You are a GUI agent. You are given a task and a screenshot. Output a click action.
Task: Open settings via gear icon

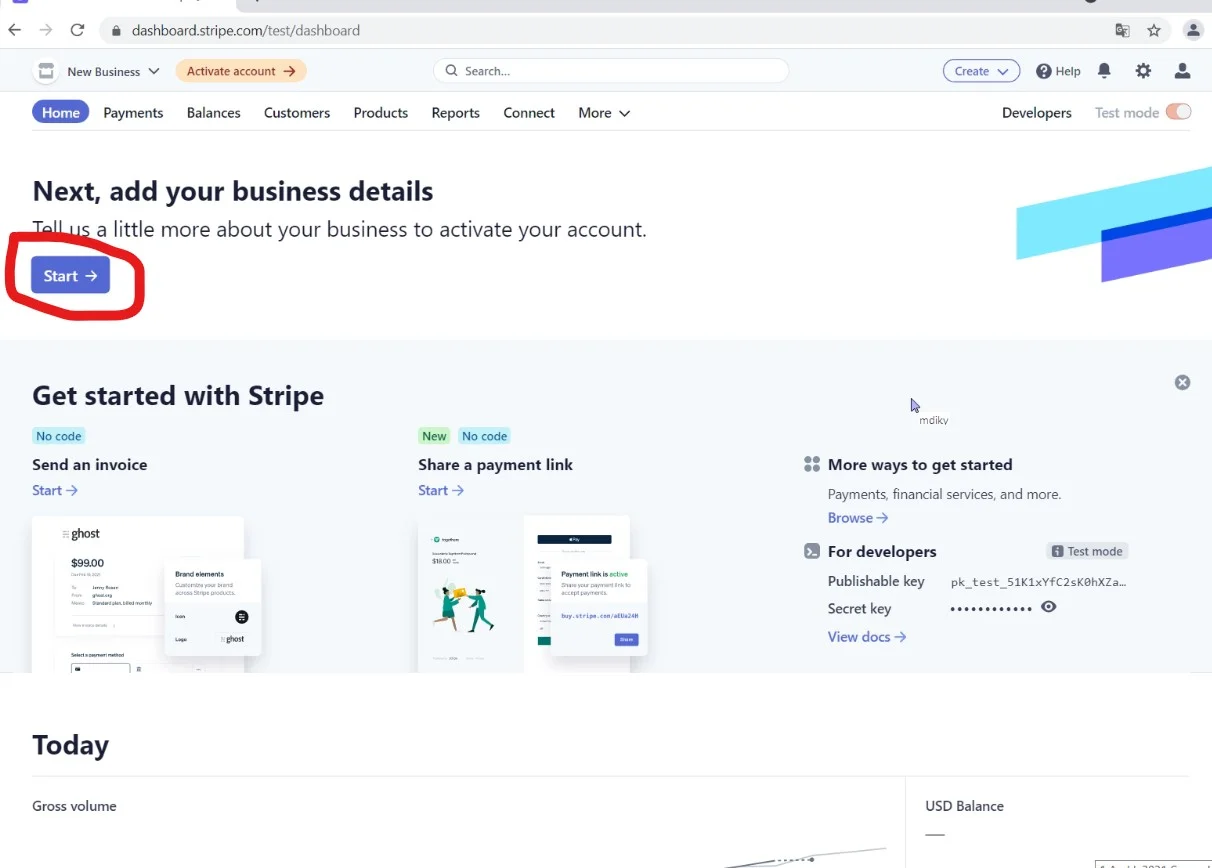1143,71
